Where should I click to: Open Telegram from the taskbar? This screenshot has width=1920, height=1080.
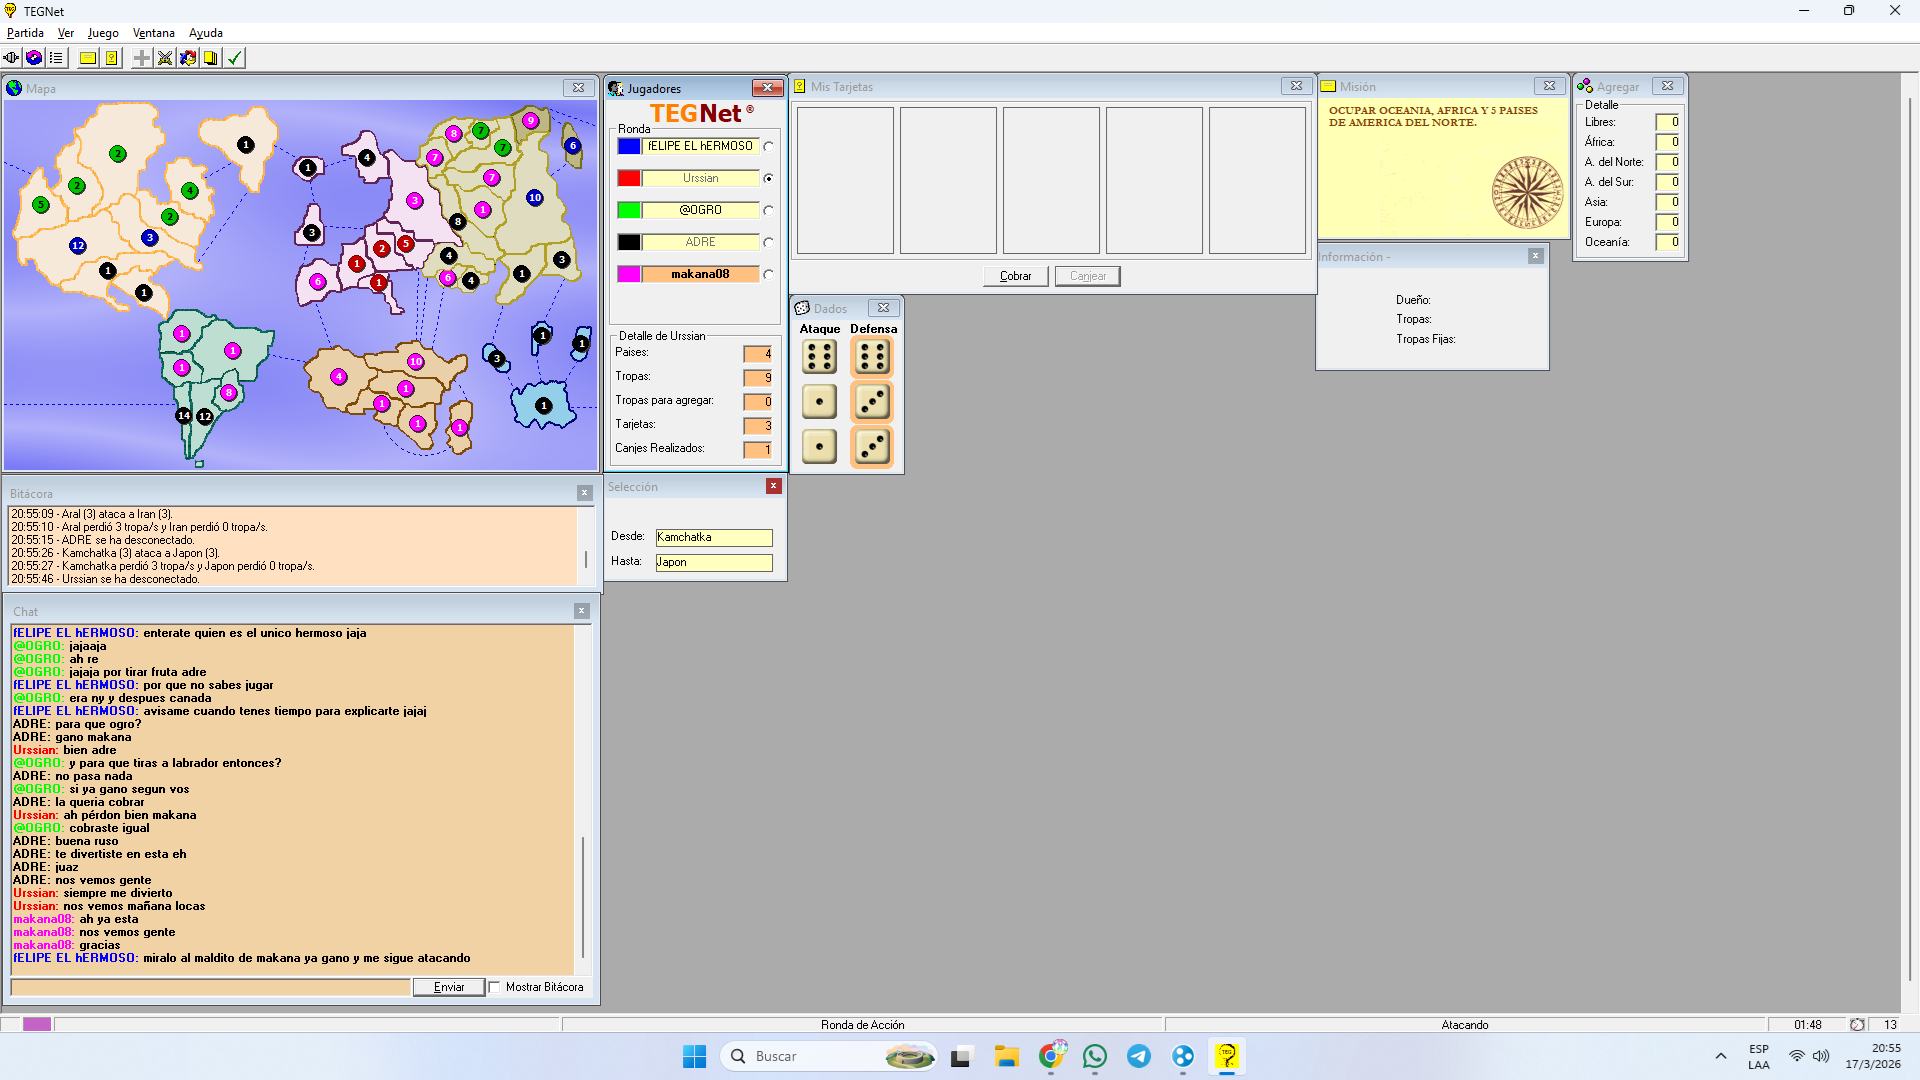pos(1139,1056)
